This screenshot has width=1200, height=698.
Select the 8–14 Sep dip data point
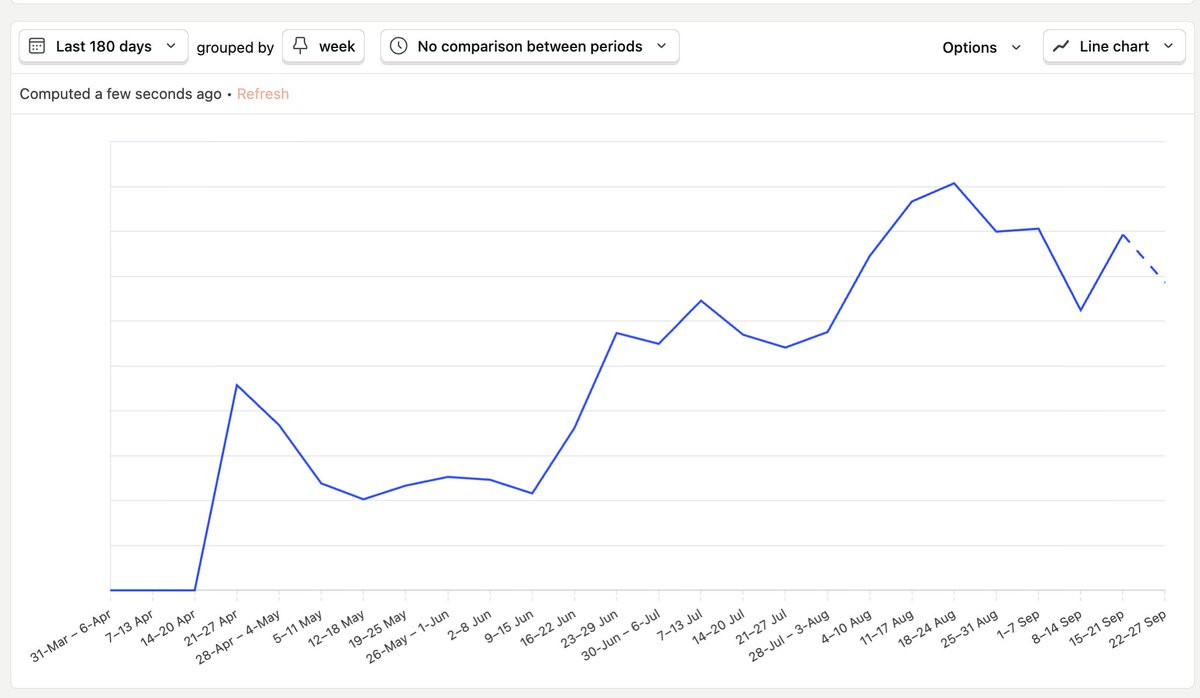tap(1081, 310)
